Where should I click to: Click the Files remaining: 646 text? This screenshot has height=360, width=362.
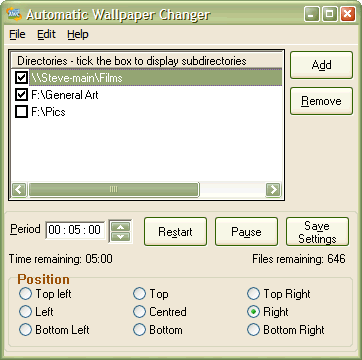click(x=299, y=259)
